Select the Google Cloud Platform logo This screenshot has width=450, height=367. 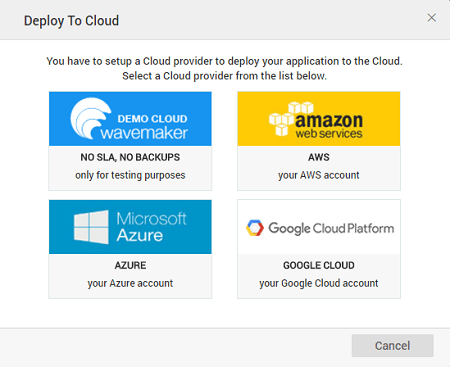click(x=319, y=227)
